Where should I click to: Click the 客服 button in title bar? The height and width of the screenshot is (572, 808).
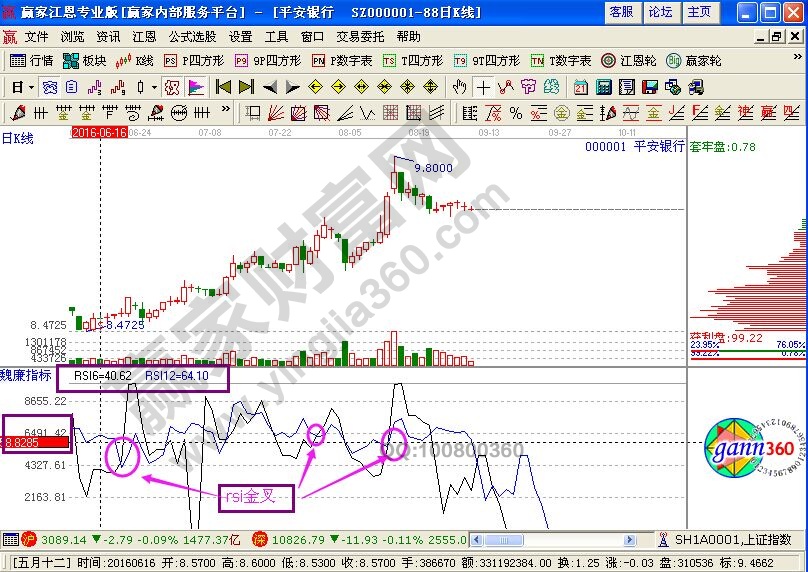coord(621,12)
